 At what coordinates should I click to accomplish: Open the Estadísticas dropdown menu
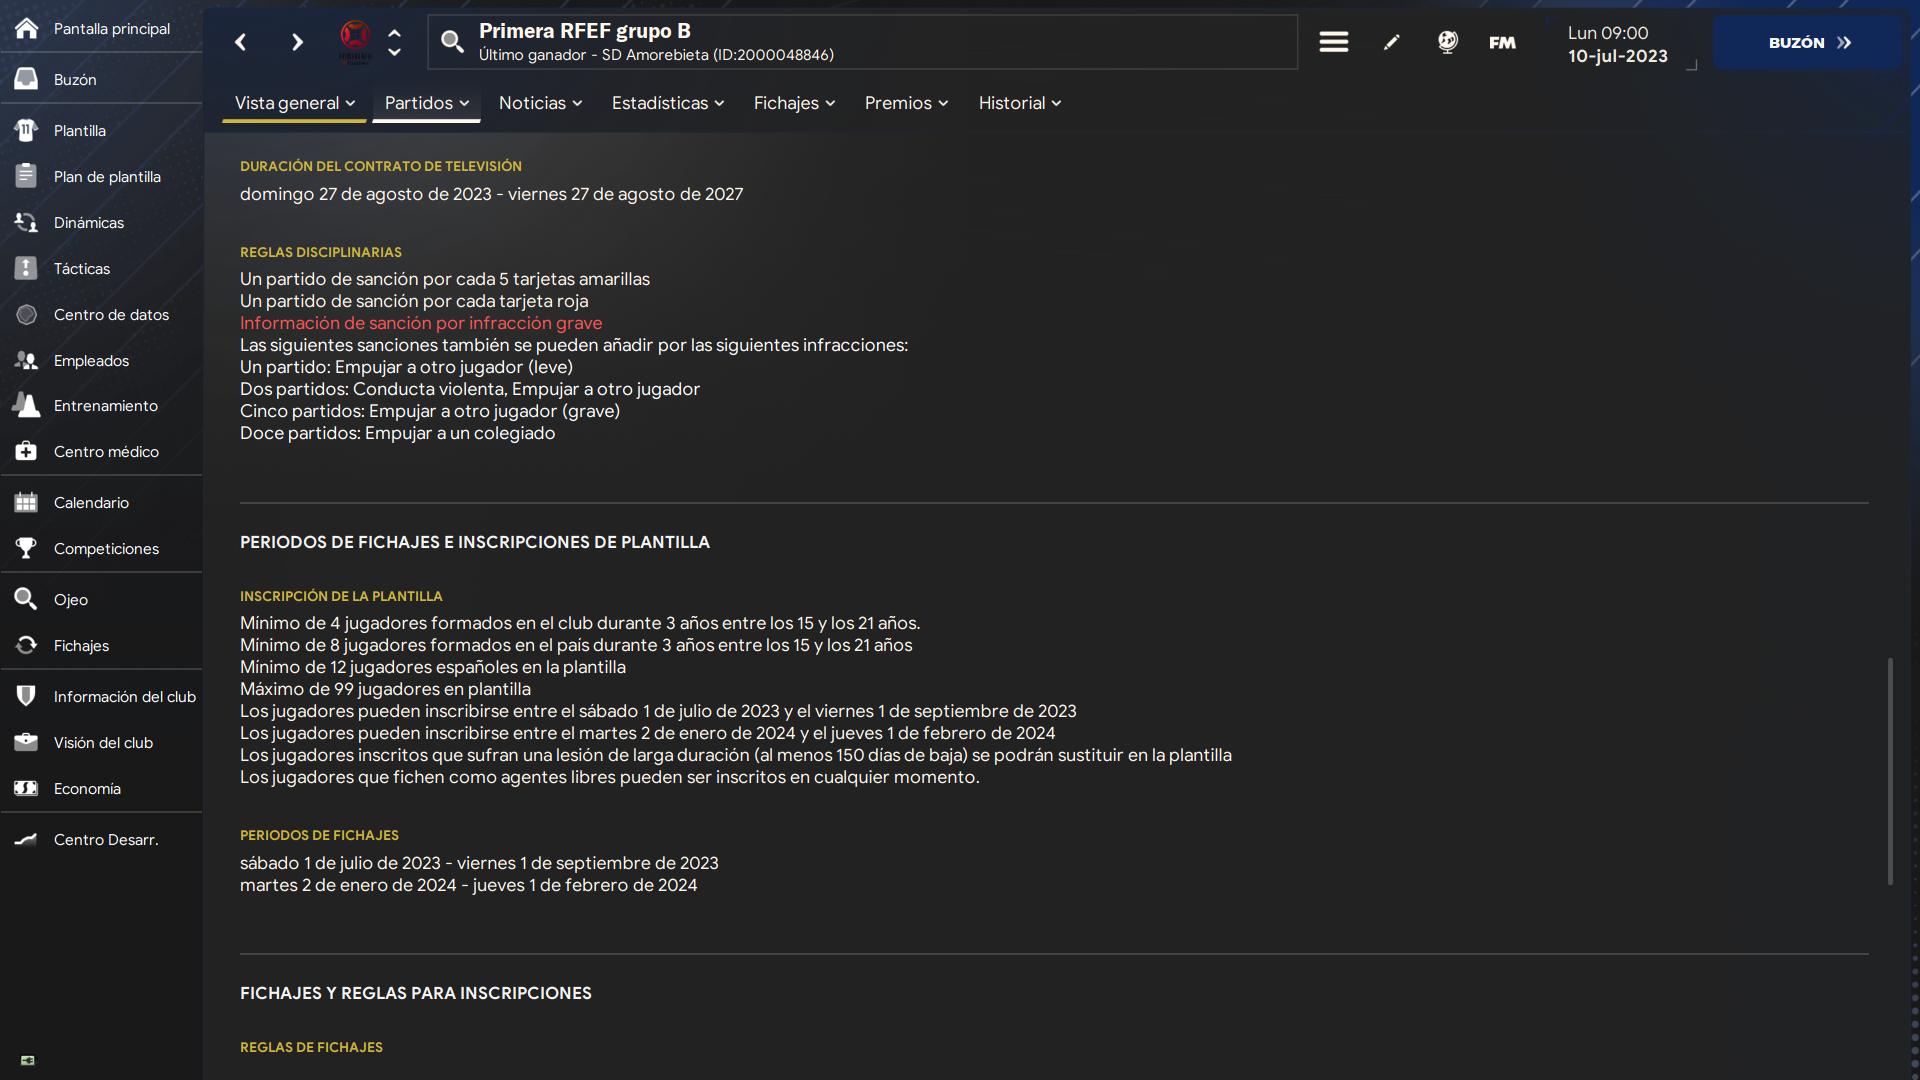[668, 103]
